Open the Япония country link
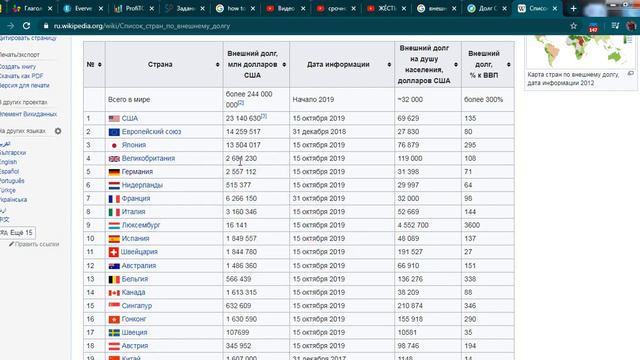 pyautogui.click(x=133, y=145)
